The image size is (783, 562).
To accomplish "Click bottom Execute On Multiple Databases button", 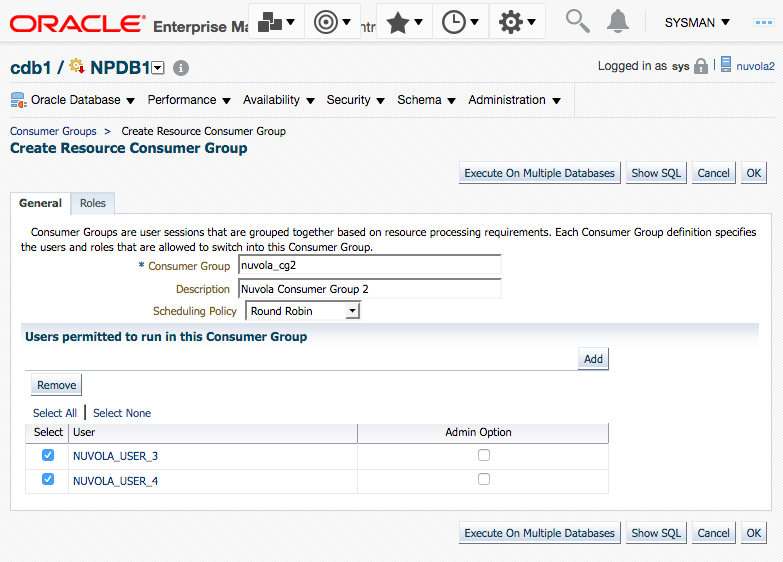I will (539, 533).
